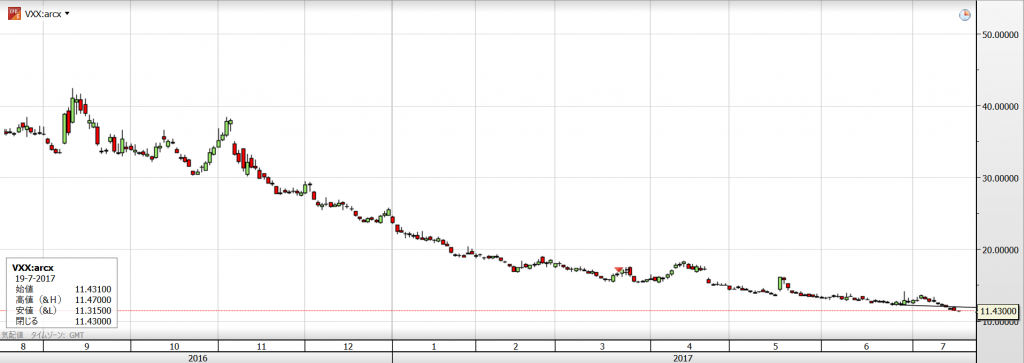
Task: Click the 閉じる value 11.43000 in the info box
Action: pyautogui.click(x=92, y=321)
